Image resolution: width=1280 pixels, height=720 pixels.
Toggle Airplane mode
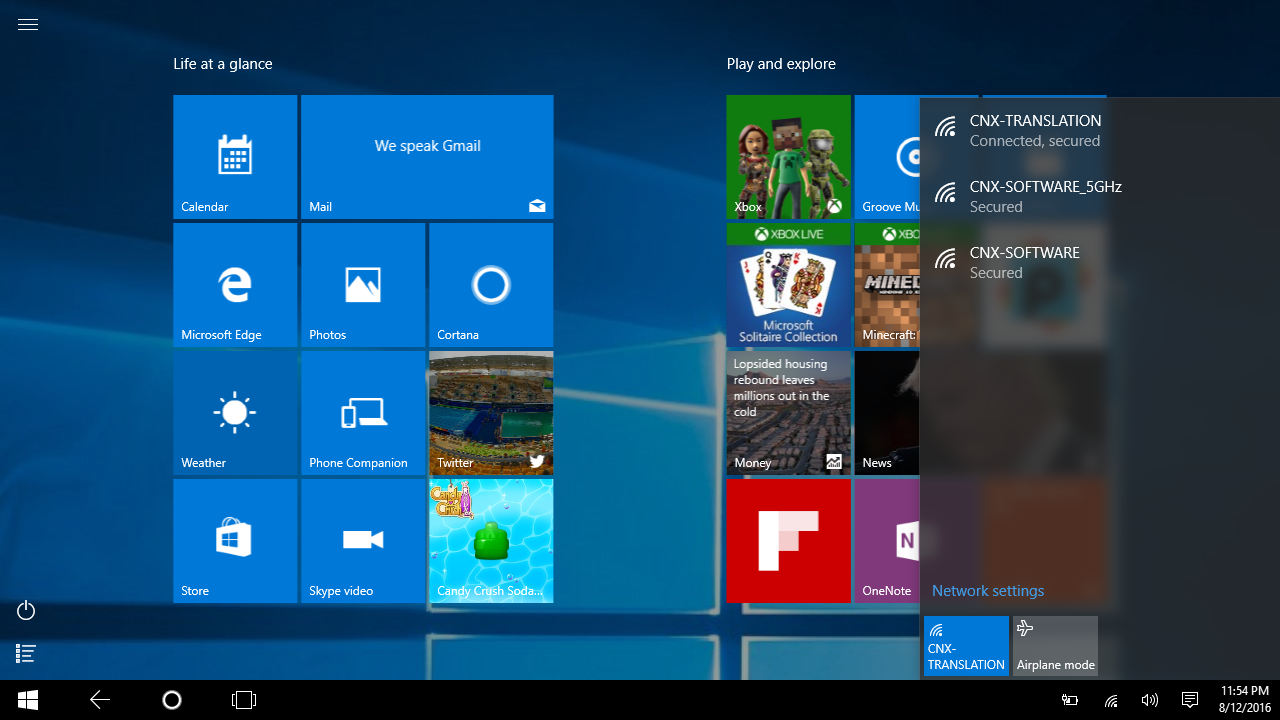1055,646
